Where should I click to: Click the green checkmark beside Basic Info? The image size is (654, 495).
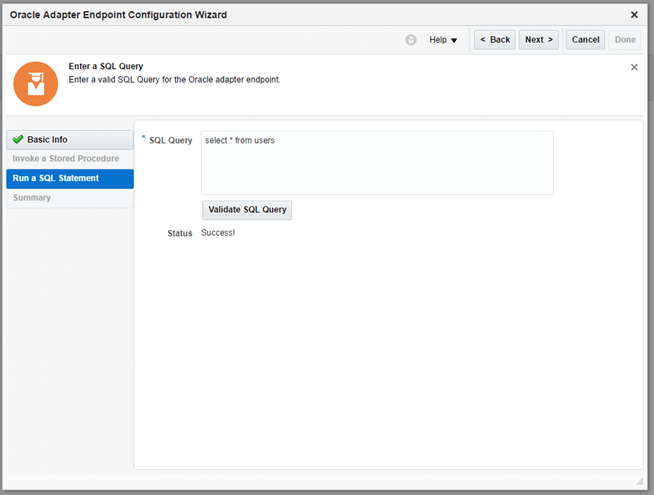[17, 140]
